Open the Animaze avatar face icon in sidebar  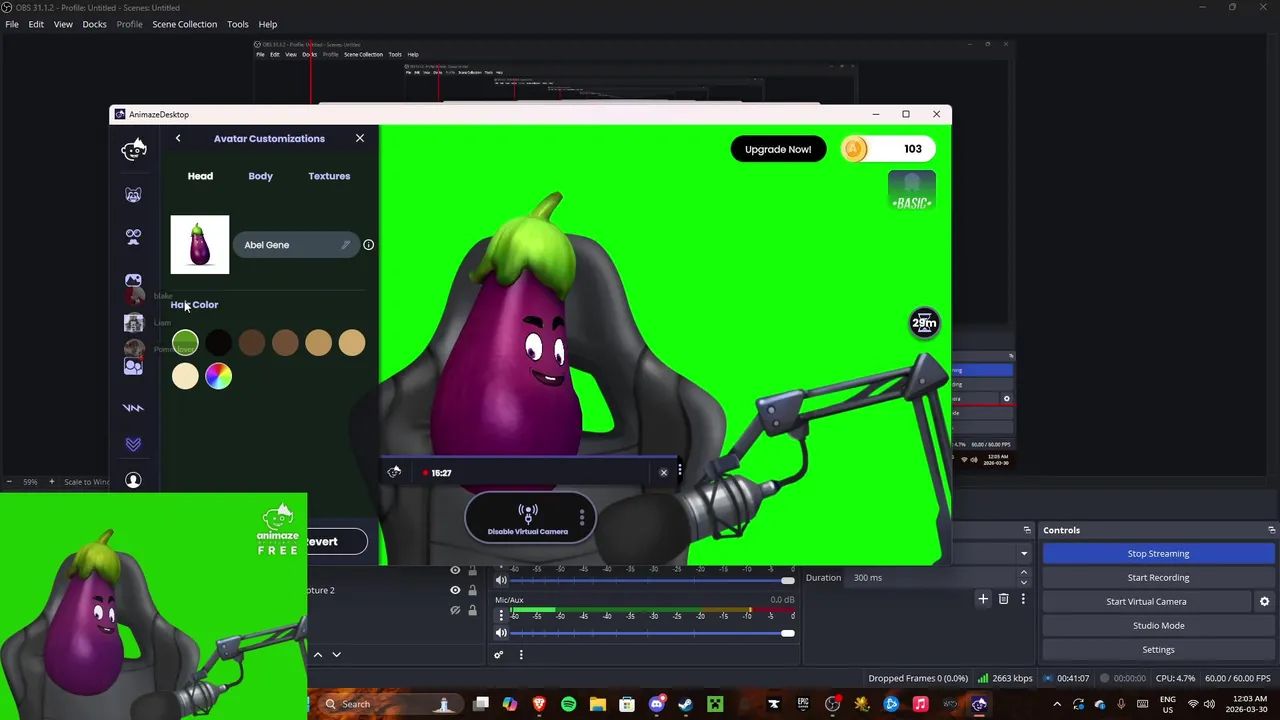coord(133,150)
